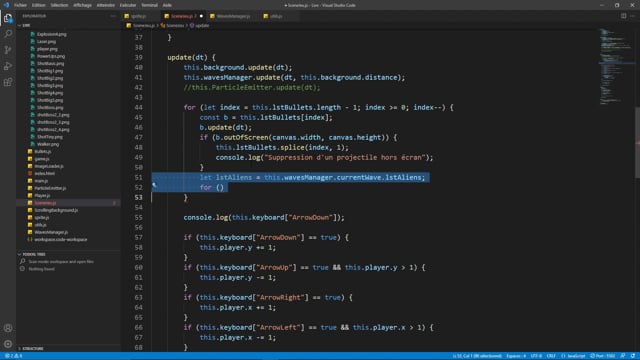Click the editor minimap code overview
The height and width of the screenshot is (360, 640).
(616, 67)
